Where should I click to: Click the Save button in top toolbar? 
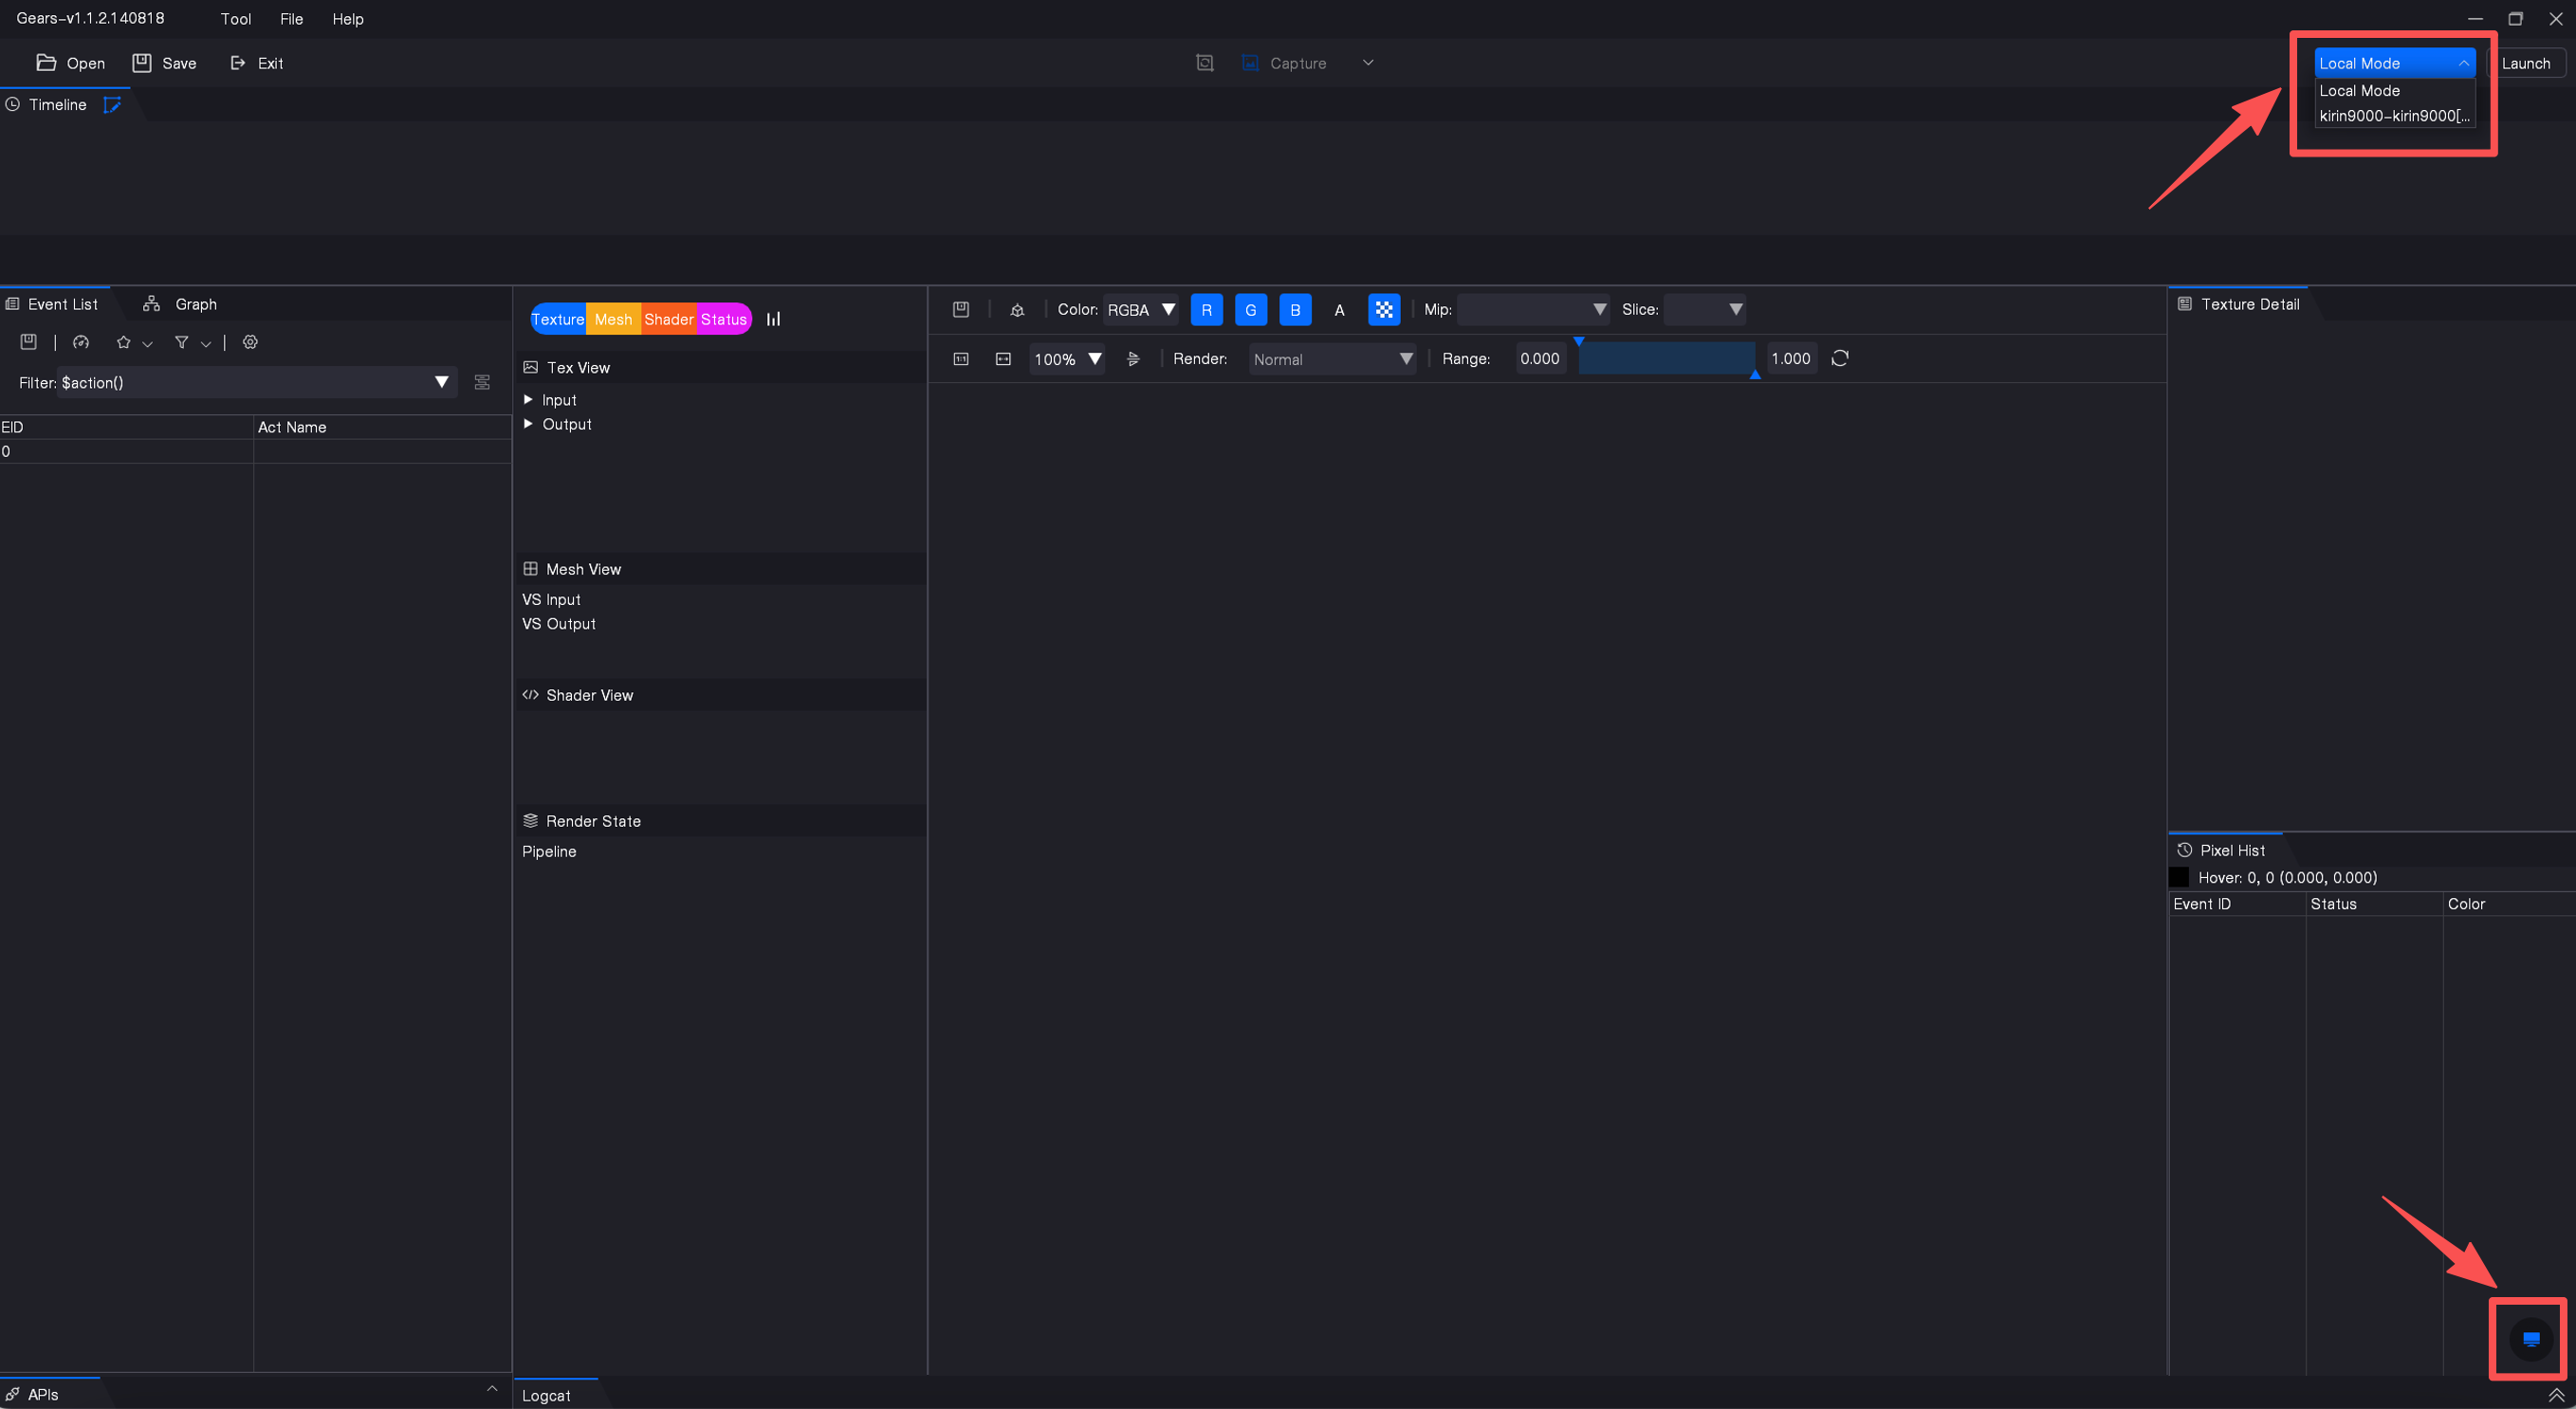[164, 63]
